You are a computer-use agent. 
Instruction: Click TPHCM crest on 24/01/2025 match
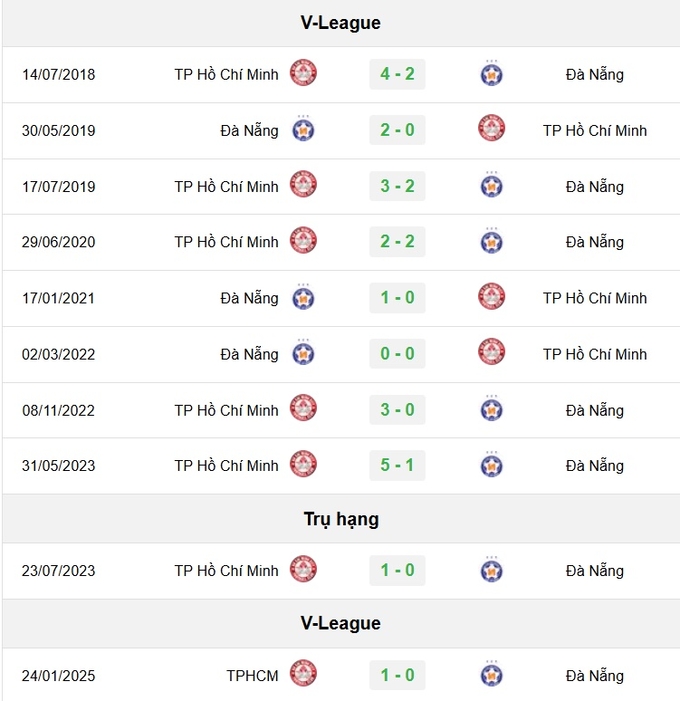[x=303, y=673]
